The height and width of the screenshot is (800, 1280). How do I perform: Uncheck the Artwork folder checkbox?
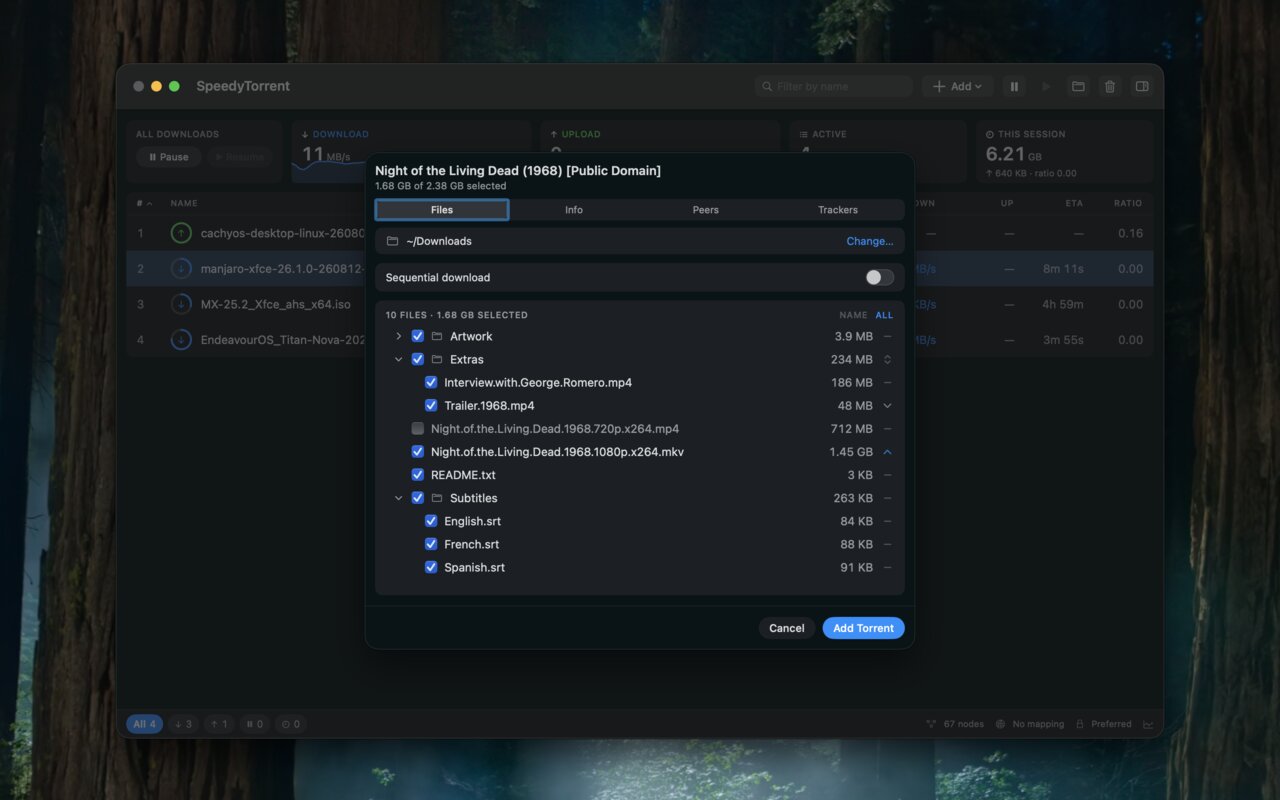click(x=418, y=336)
